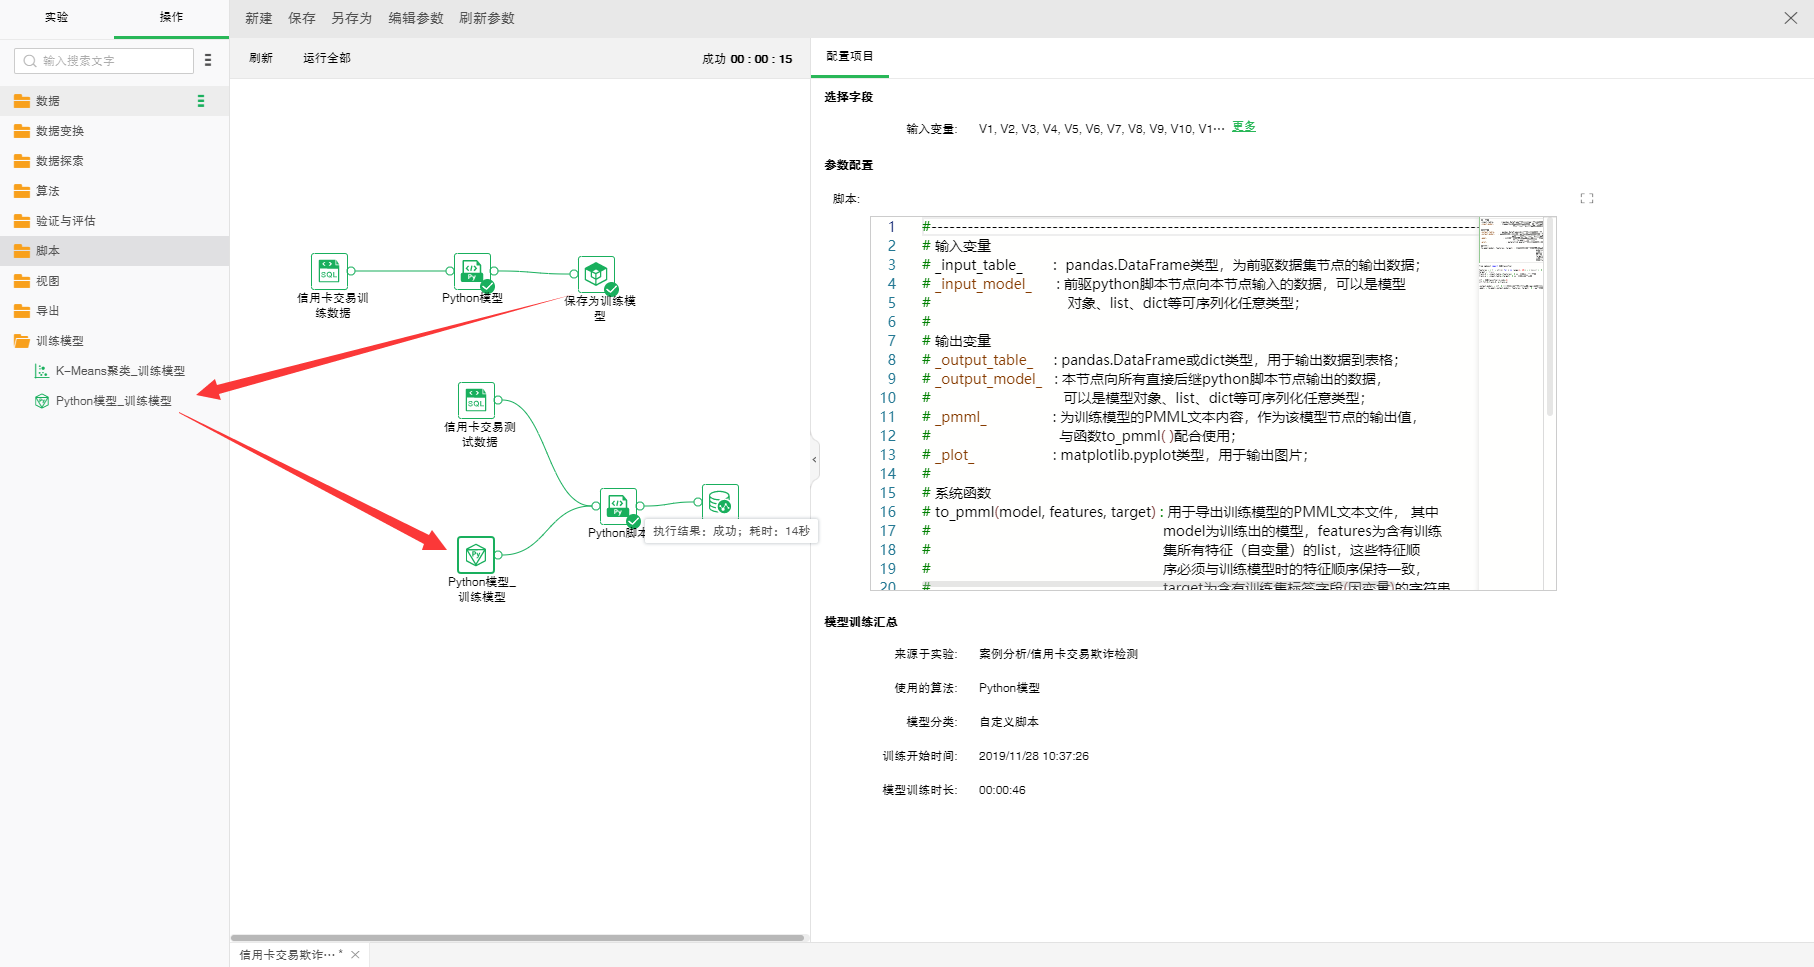
Task: Choose 另存为 from the top menu
Action: tap(352, 18)
